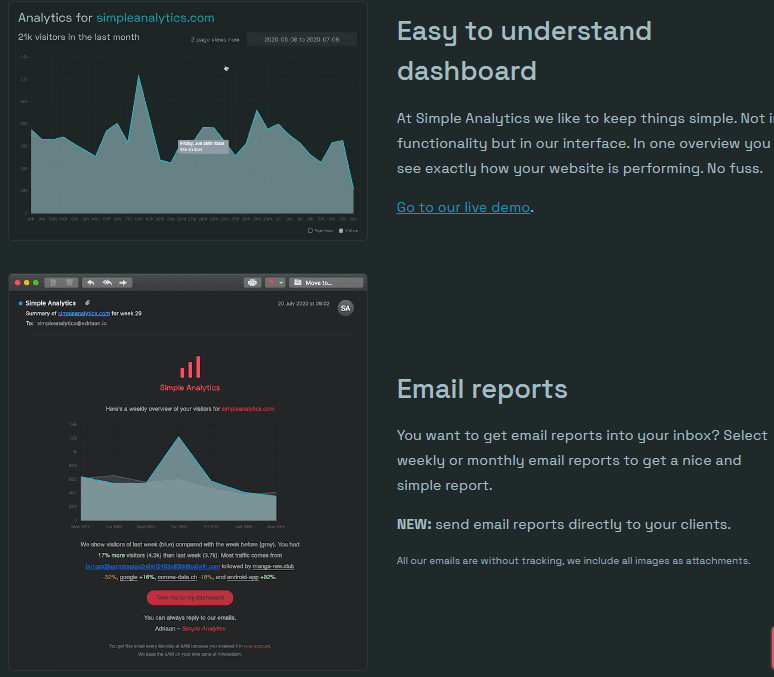
Task: Click the red close button of mail window
Action: [x=18, y=282]
